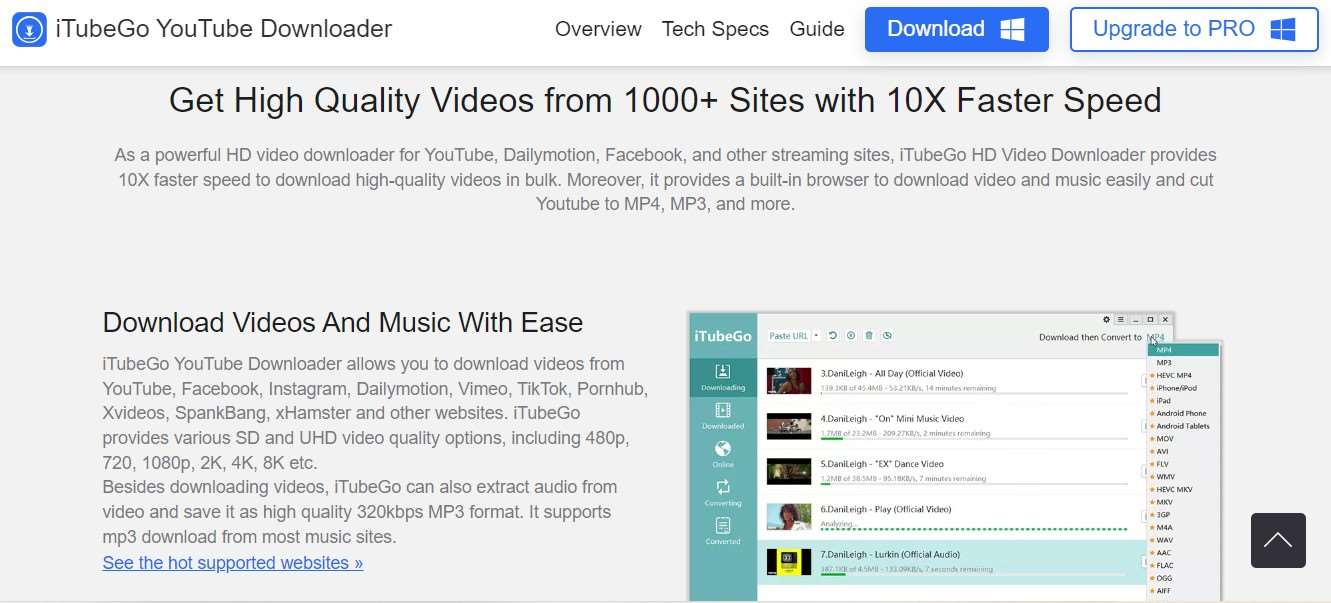The height and width of the screenshot is (603, 1331).
Task: Click the '"On" Mini Music Video' thumbnail
Action: click(x=789, y=426)
